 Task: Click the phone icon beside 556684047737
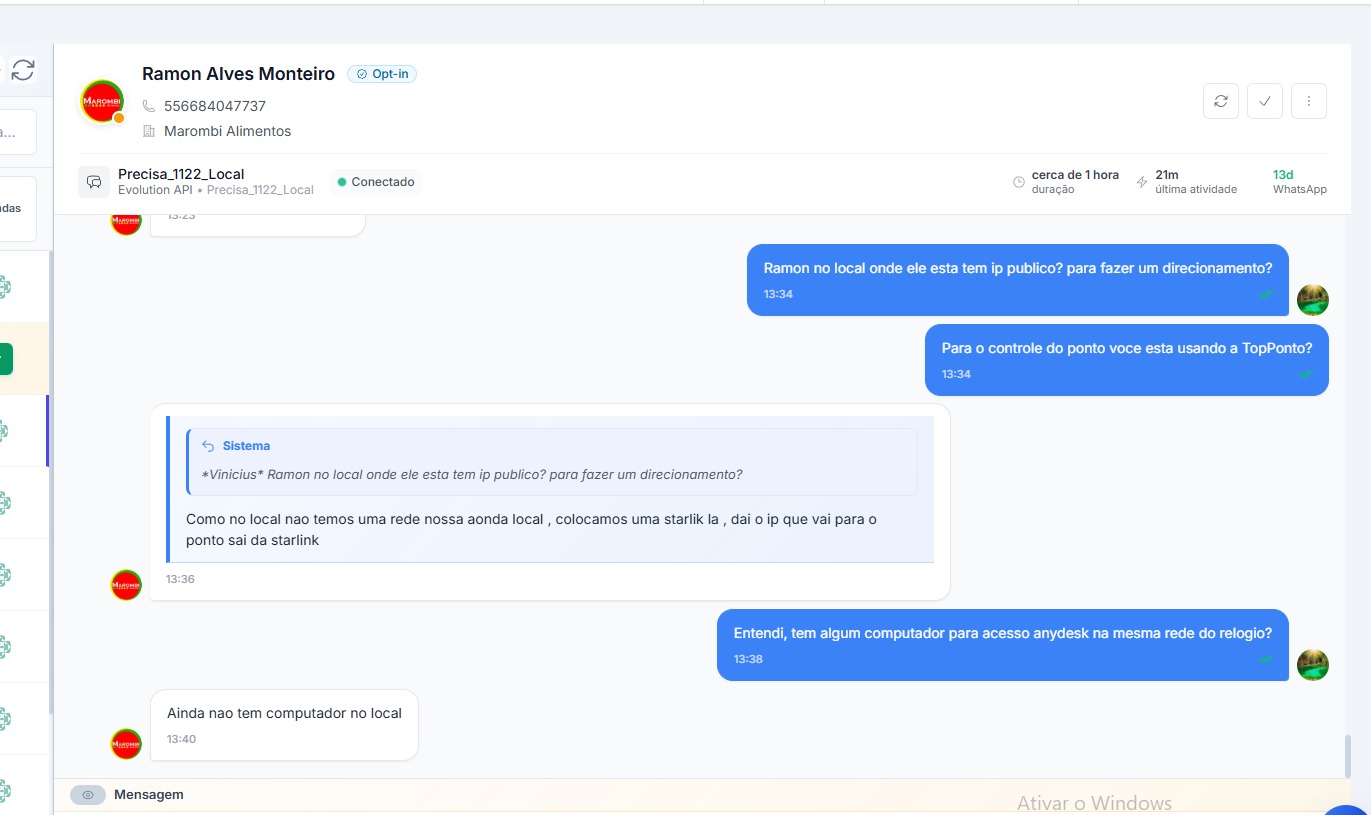coord(149,106)
